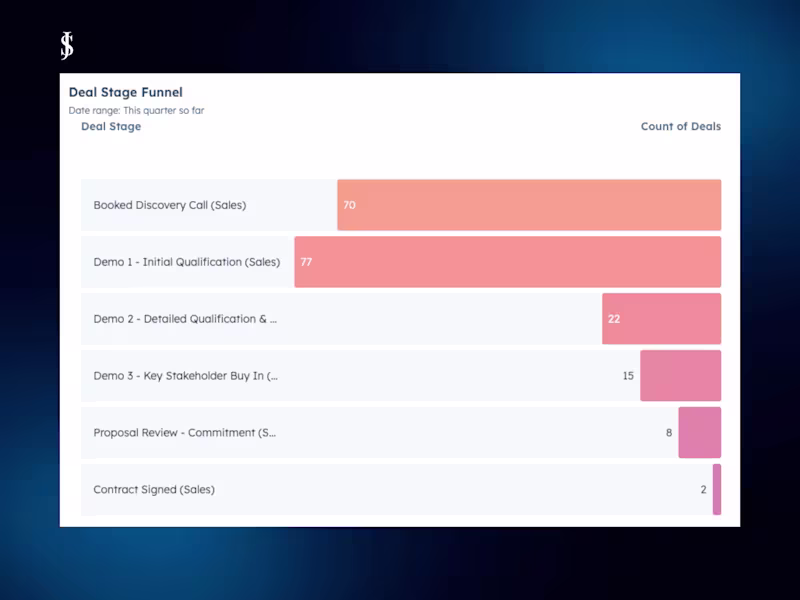Click the Deal Stage Funnel title
This screenshot has width=800, height=600.
[x=125, y=93]
